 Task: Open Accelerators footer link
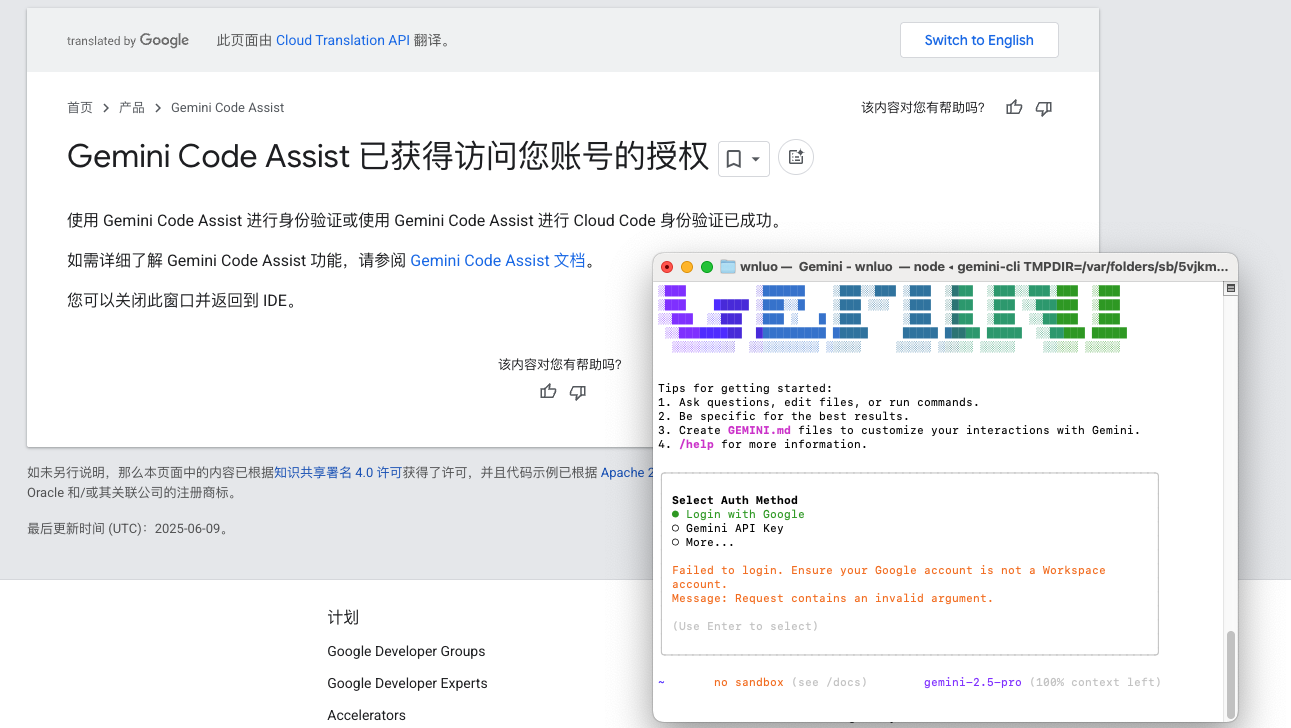366,715
